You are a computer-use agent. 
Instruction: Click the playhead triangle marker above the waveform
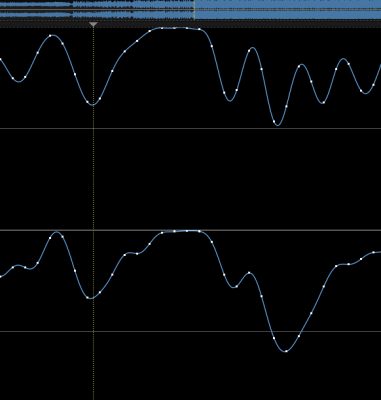point(93,25)
